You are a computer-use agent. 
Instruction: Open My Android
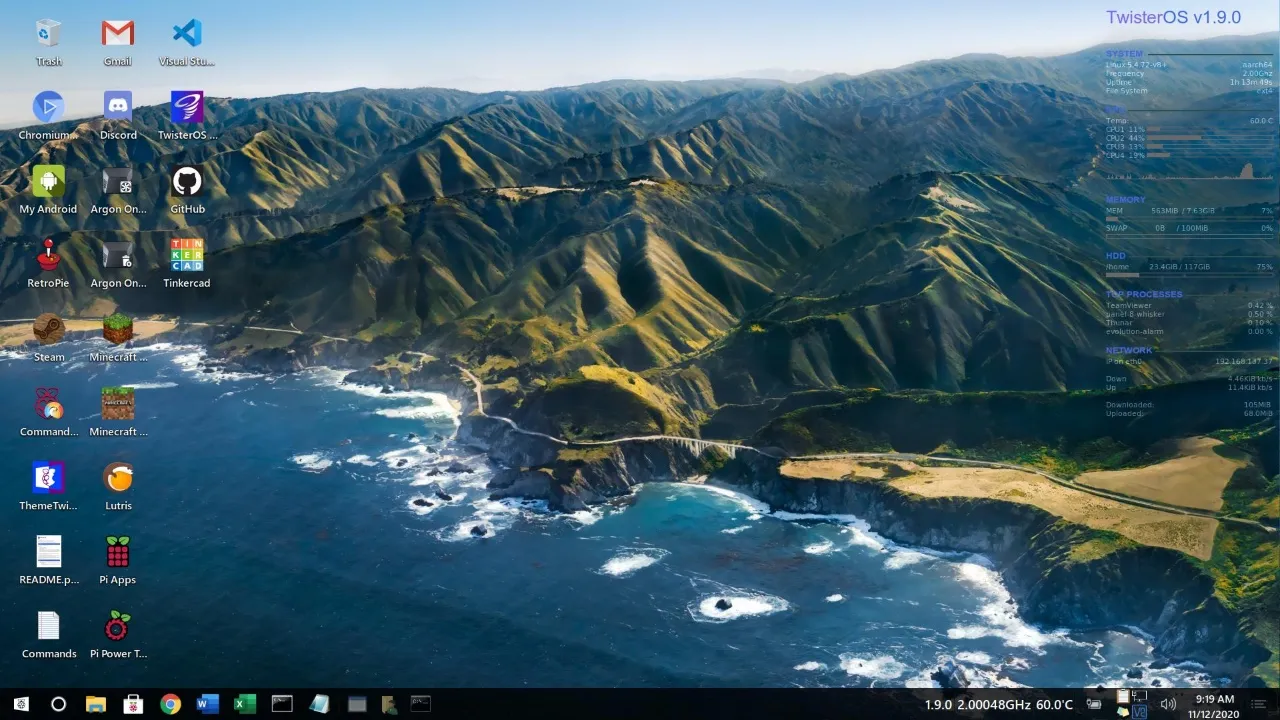click(48, 182)
